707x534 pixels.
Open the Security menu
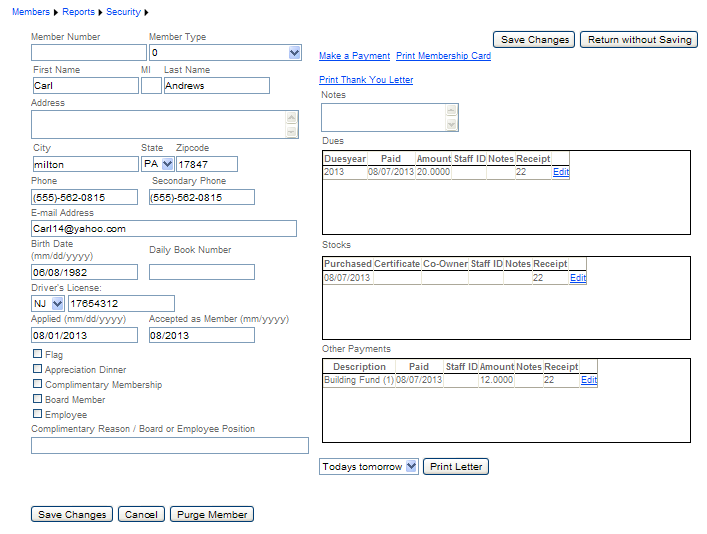[x=123, y=12]
